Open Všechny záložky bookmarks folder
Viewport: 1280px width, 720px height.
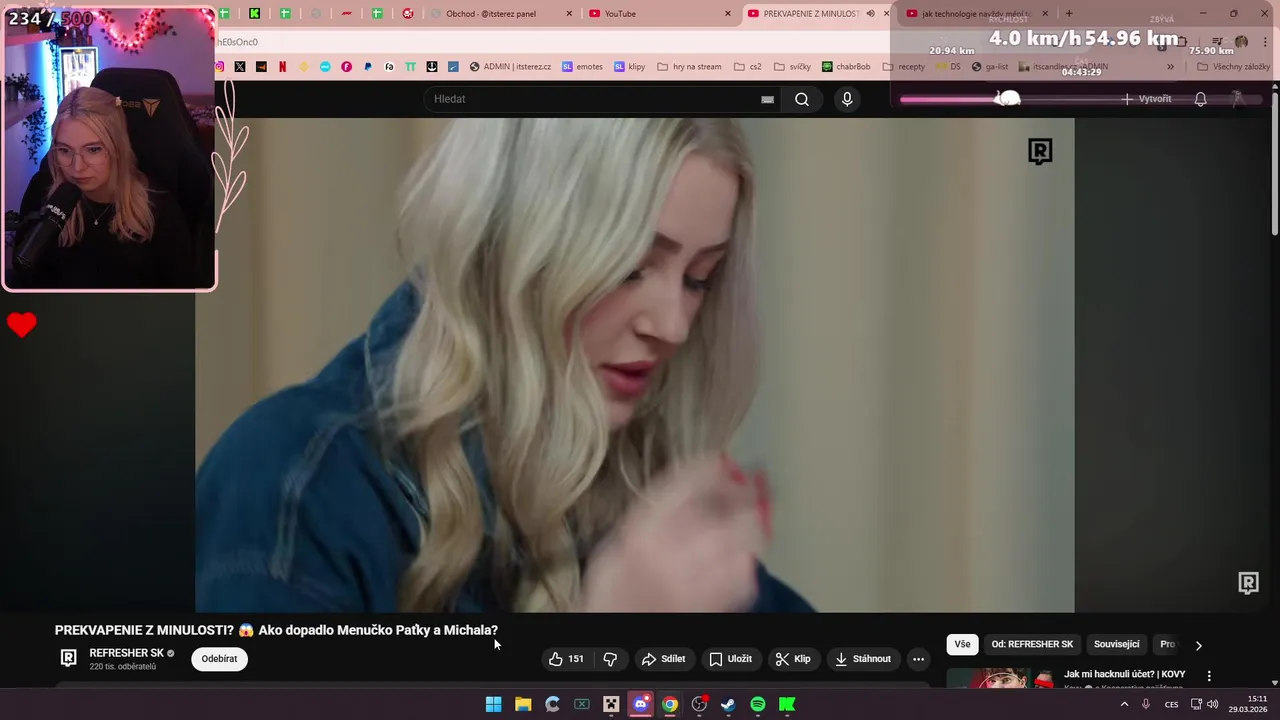coord(1233,67)
